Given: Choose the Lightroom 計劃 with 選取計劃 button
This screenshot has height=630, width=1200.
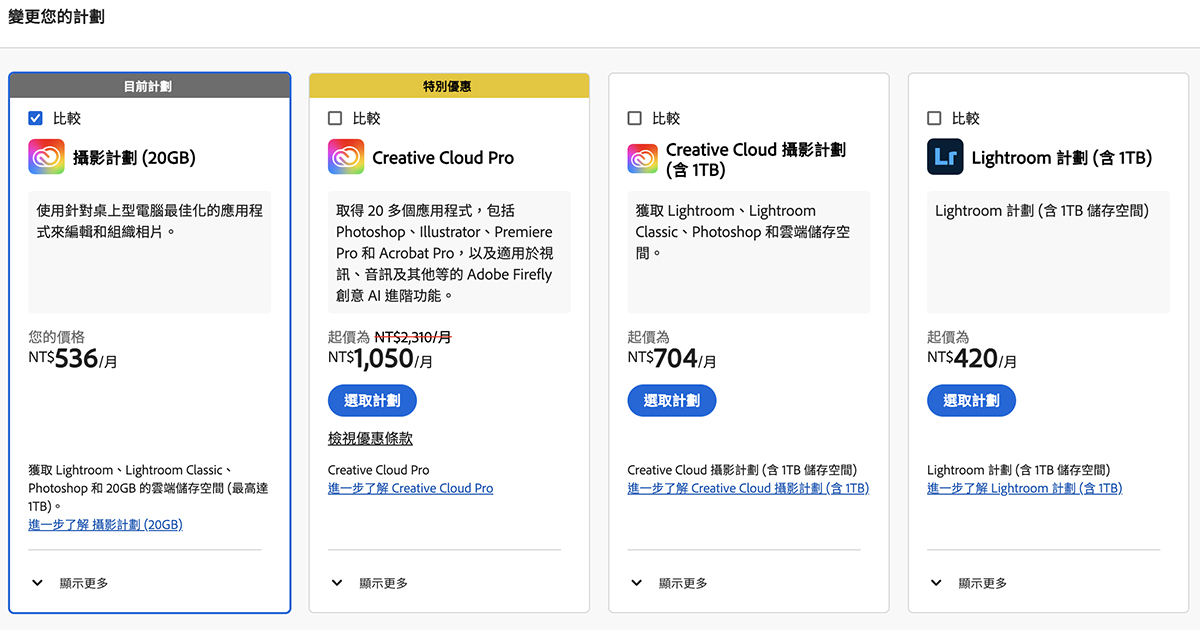Looking at the screenshot, I should coord(971,401).
